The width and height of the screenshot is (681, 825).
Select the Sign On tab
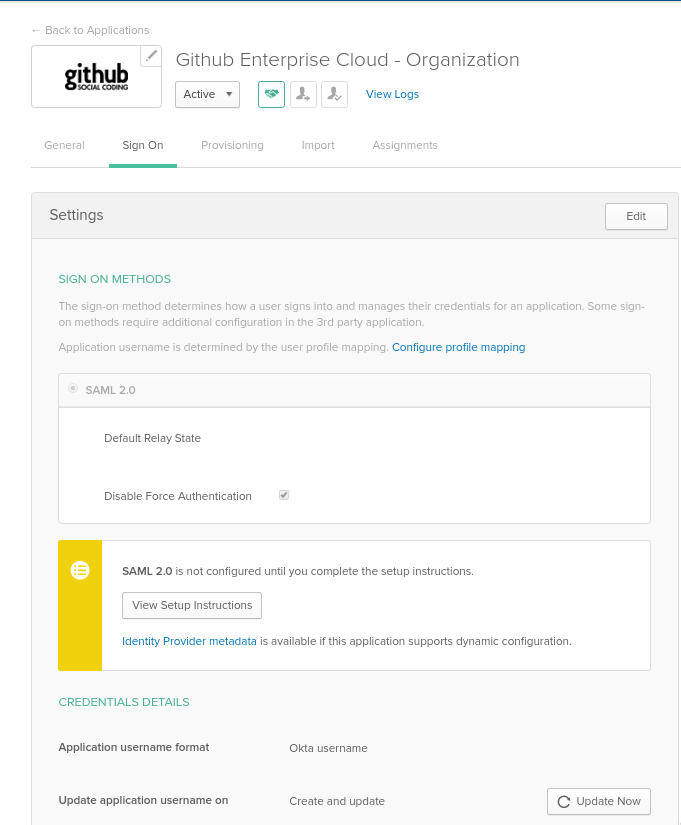coord(143,145)
